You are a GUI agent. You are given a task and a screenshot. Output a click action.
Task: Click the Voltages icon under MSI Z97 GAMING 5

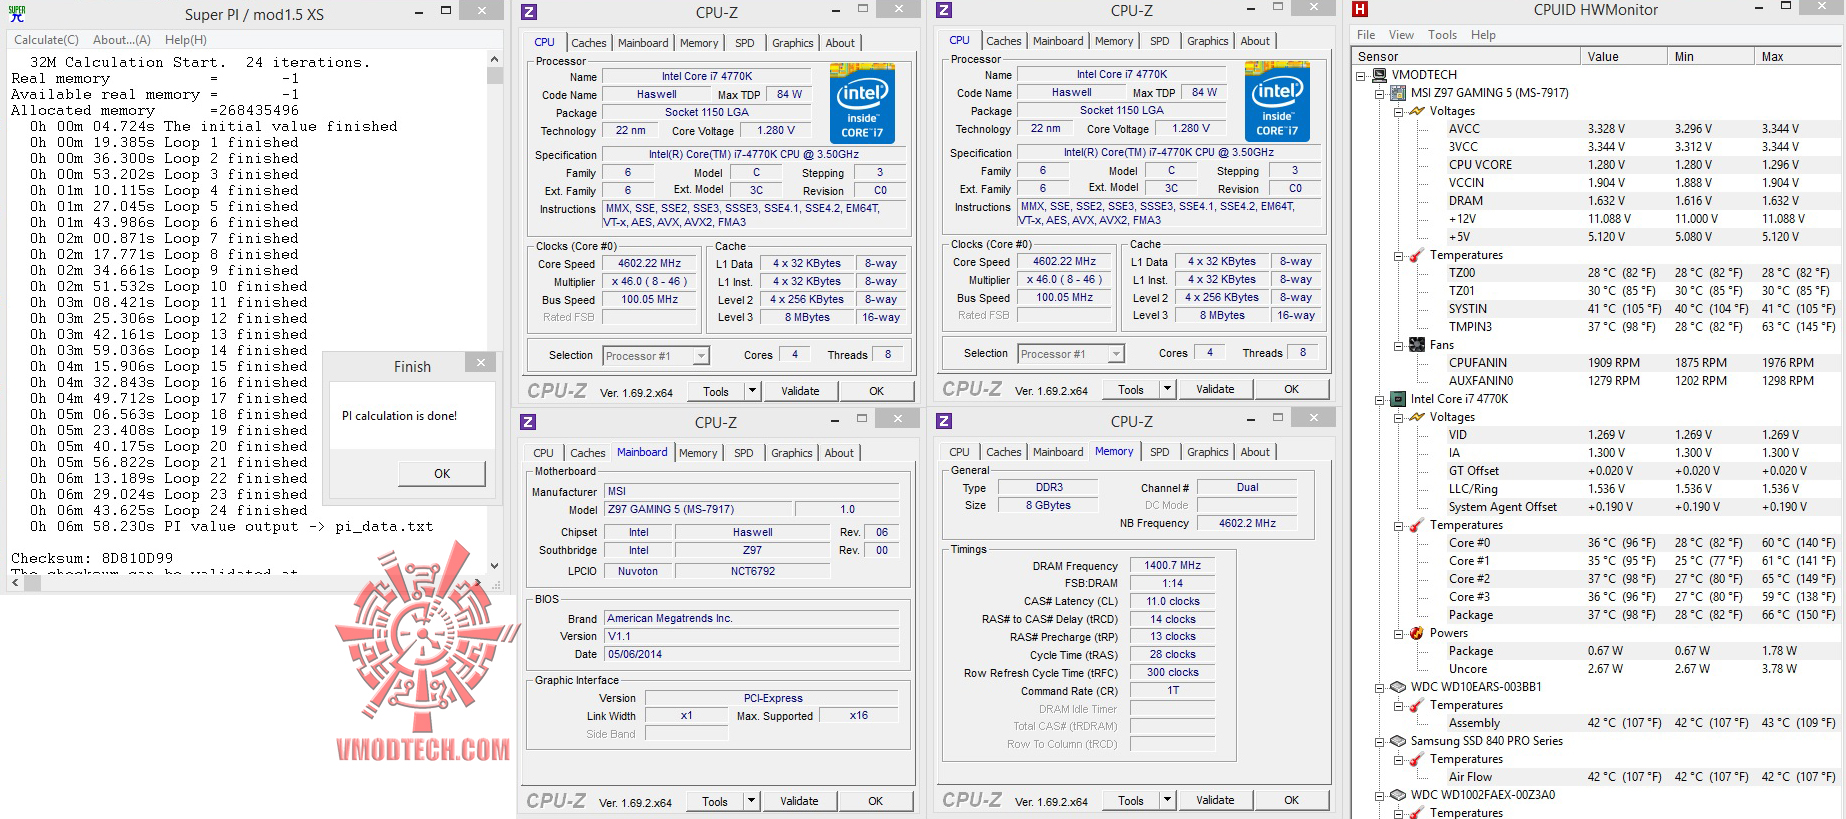tap(1417, 111)
